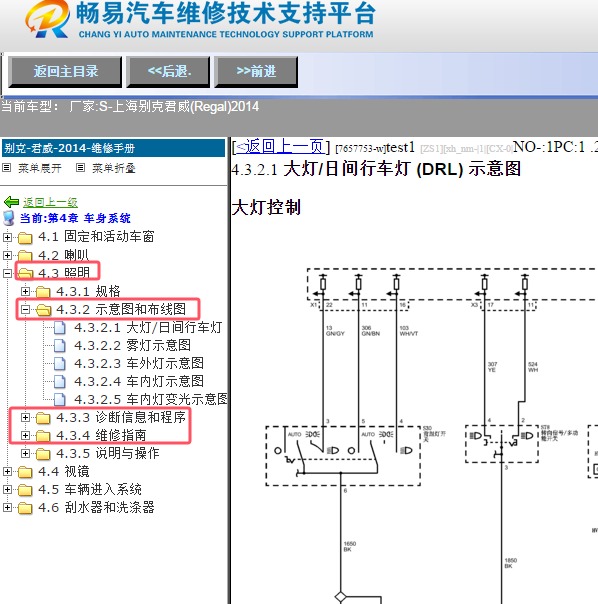Expand the 4.3.4 维修指南 node
This screenshot has width=598, height=604.
point(25,435)
